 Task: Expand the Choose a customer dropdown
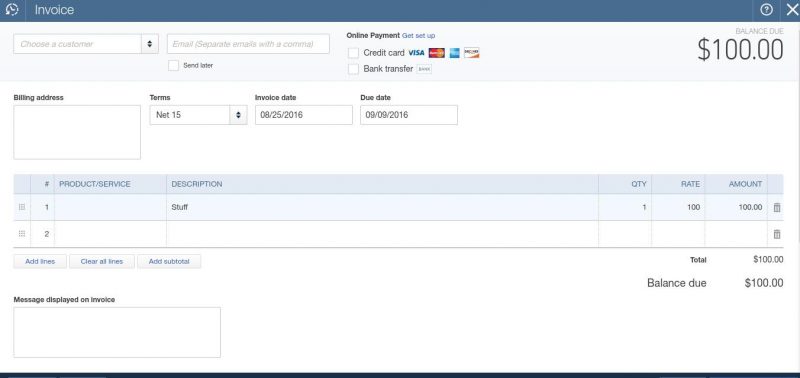(x=149, y=44)
